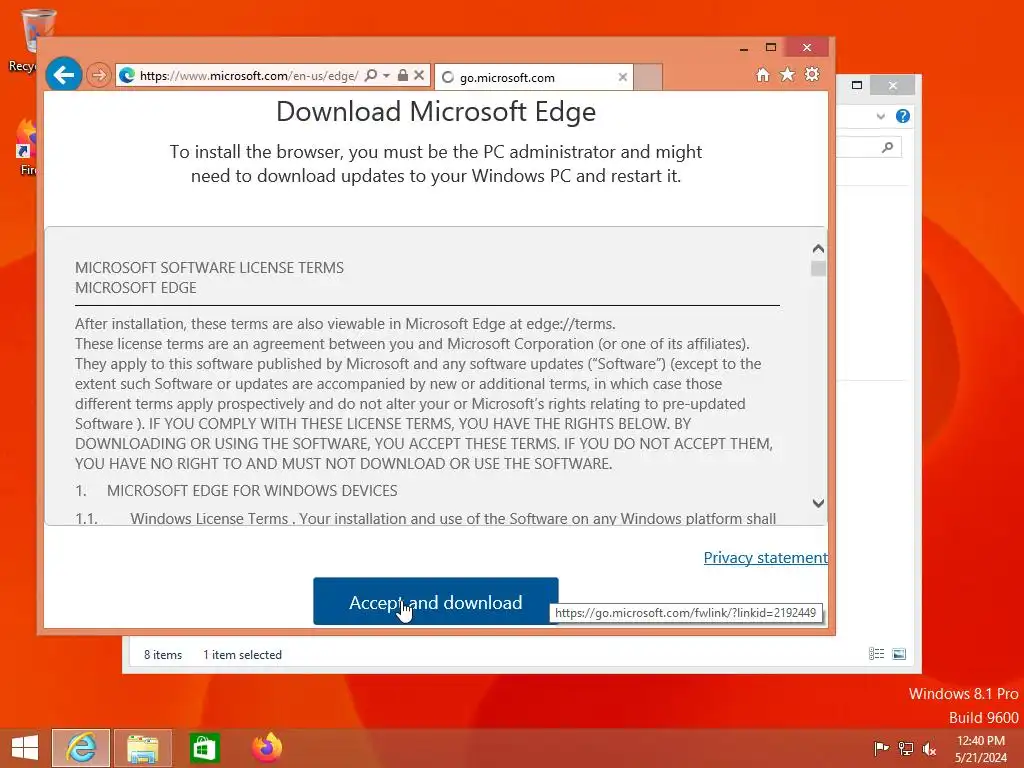
Task: Open a new tab in Internet Explorer
Action: (648, 77)
